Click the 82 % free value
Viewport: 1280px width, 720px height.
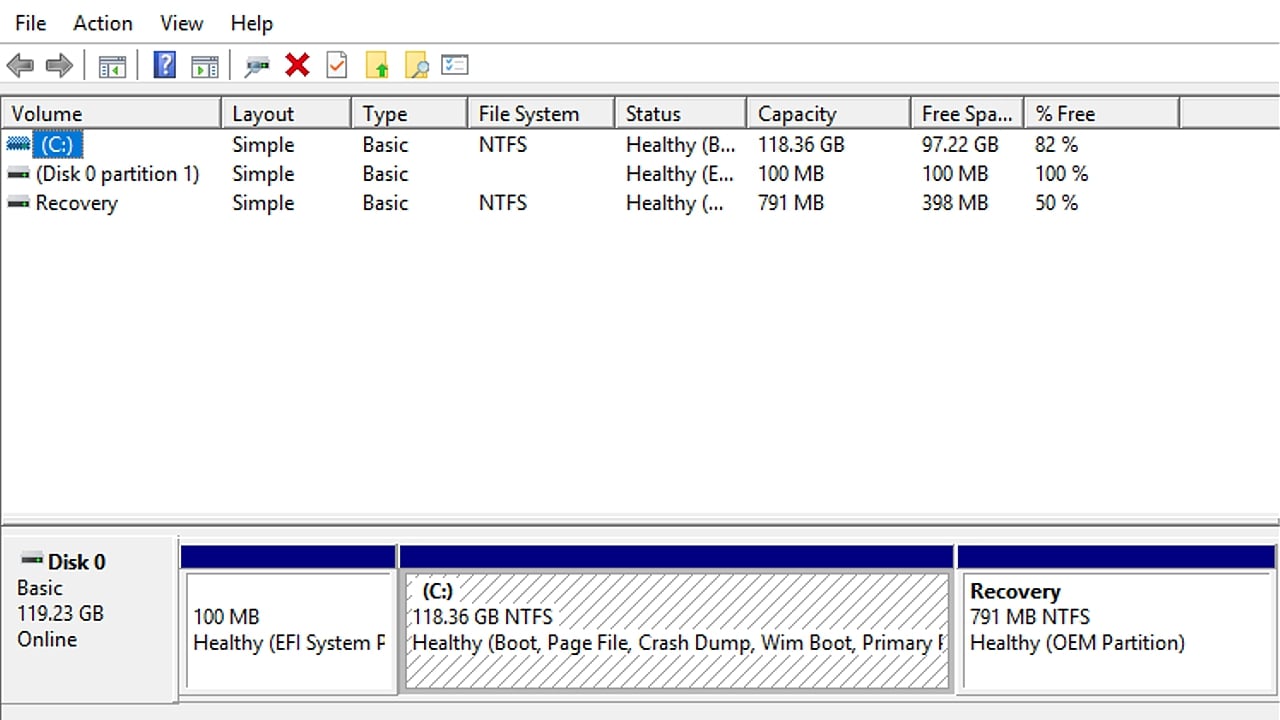(1056, 145)
